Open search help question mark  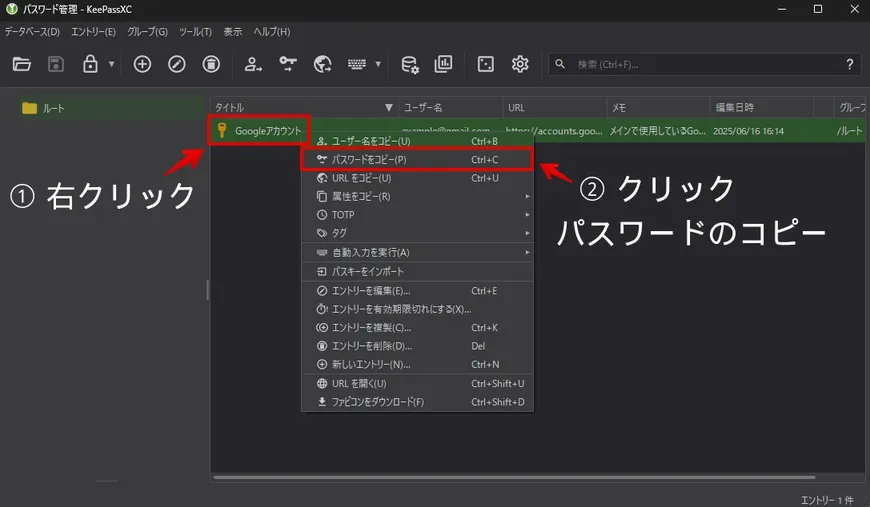click(849, 64)
